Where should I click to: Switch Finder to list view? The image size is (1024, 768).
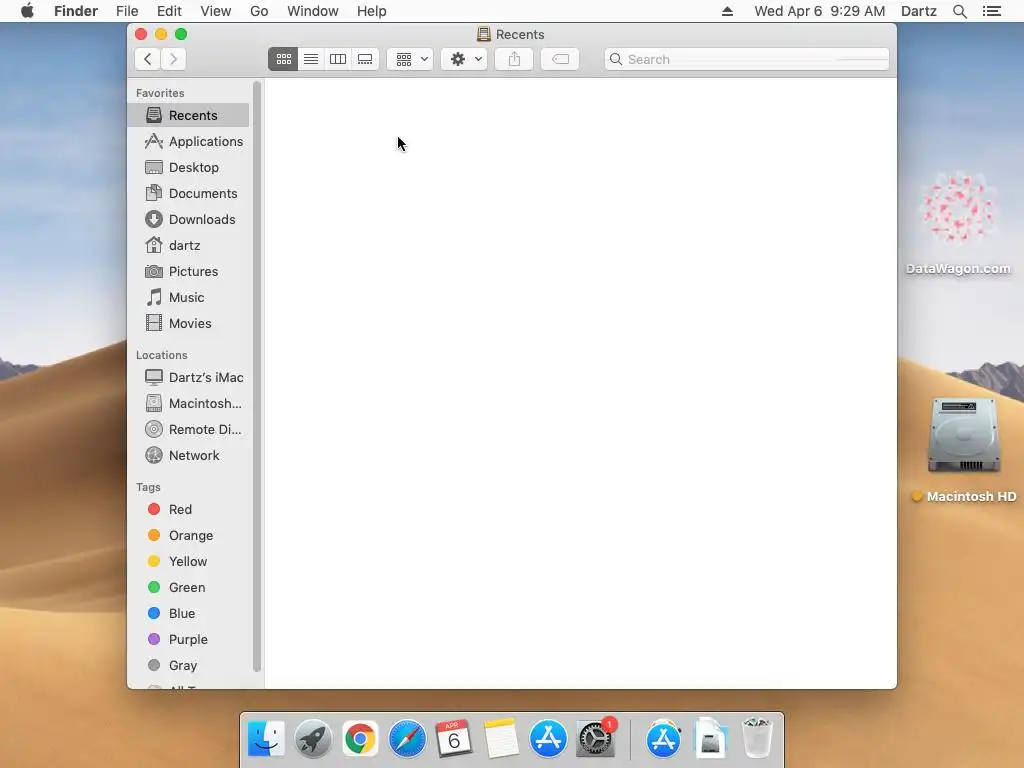(311, 59)
